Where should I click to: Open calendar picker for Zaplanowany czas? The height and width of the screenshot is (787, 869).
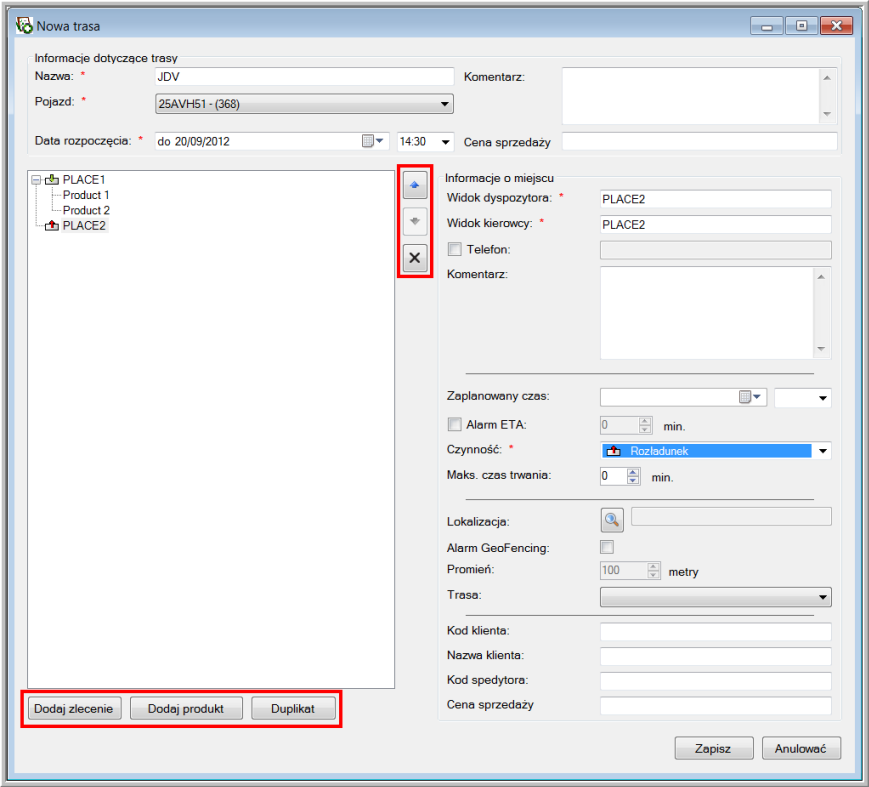click(x=750, y=397)
